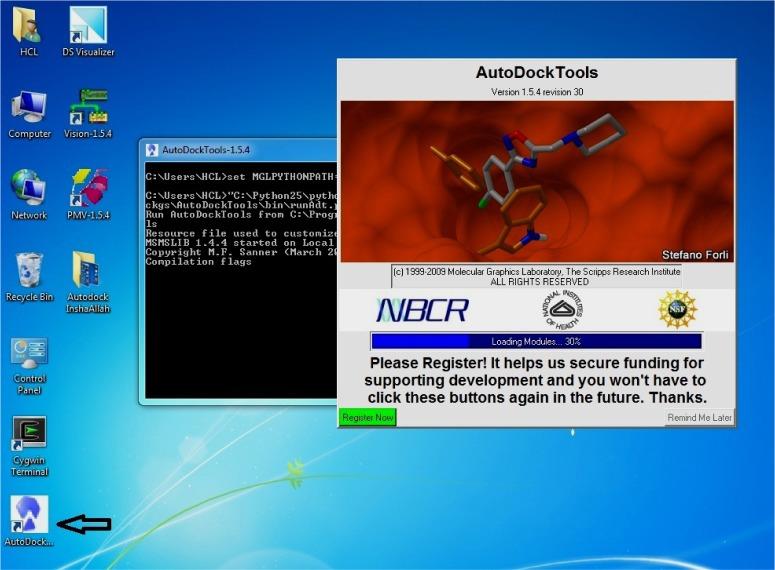Viewport: 775px width, 570px height.
Task: Click the Loading Modules progress bar
Action: 536,341
